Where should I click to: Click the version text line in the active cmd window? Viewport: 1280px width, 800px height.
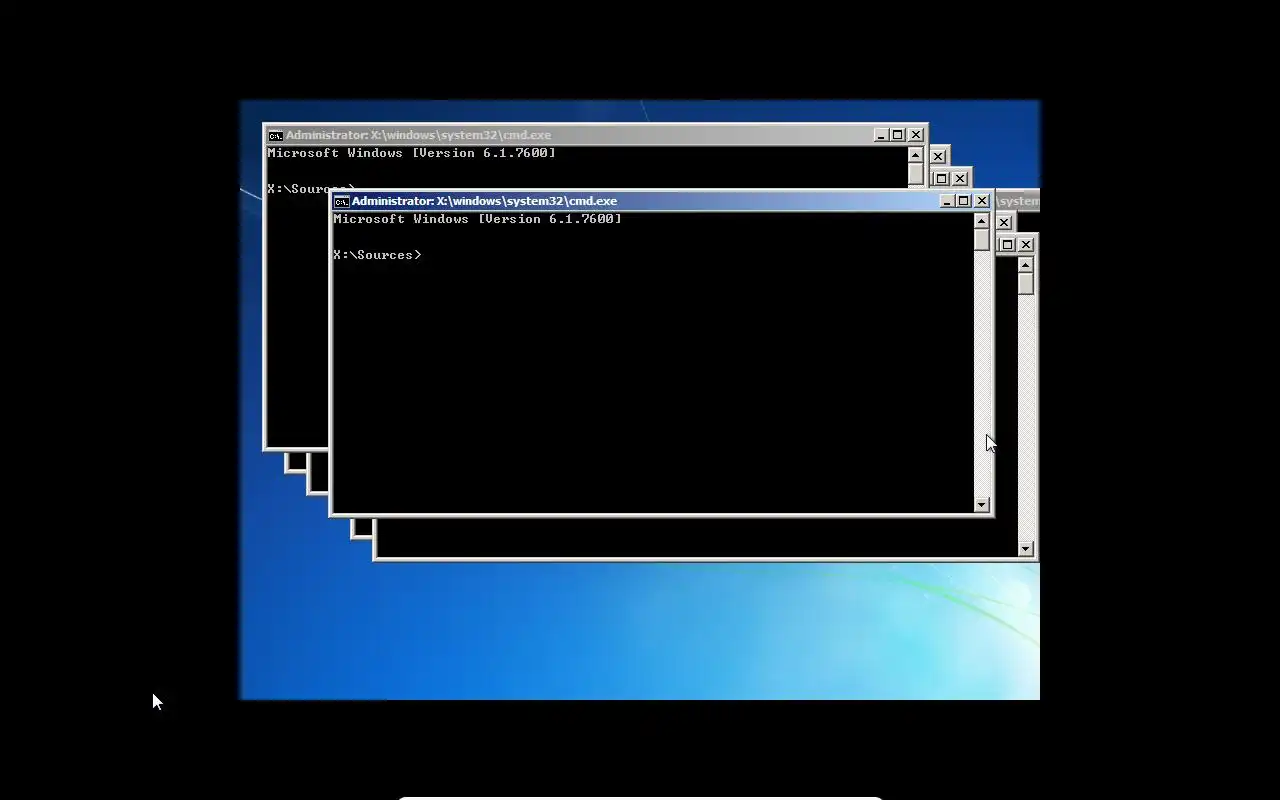point(477,219)
